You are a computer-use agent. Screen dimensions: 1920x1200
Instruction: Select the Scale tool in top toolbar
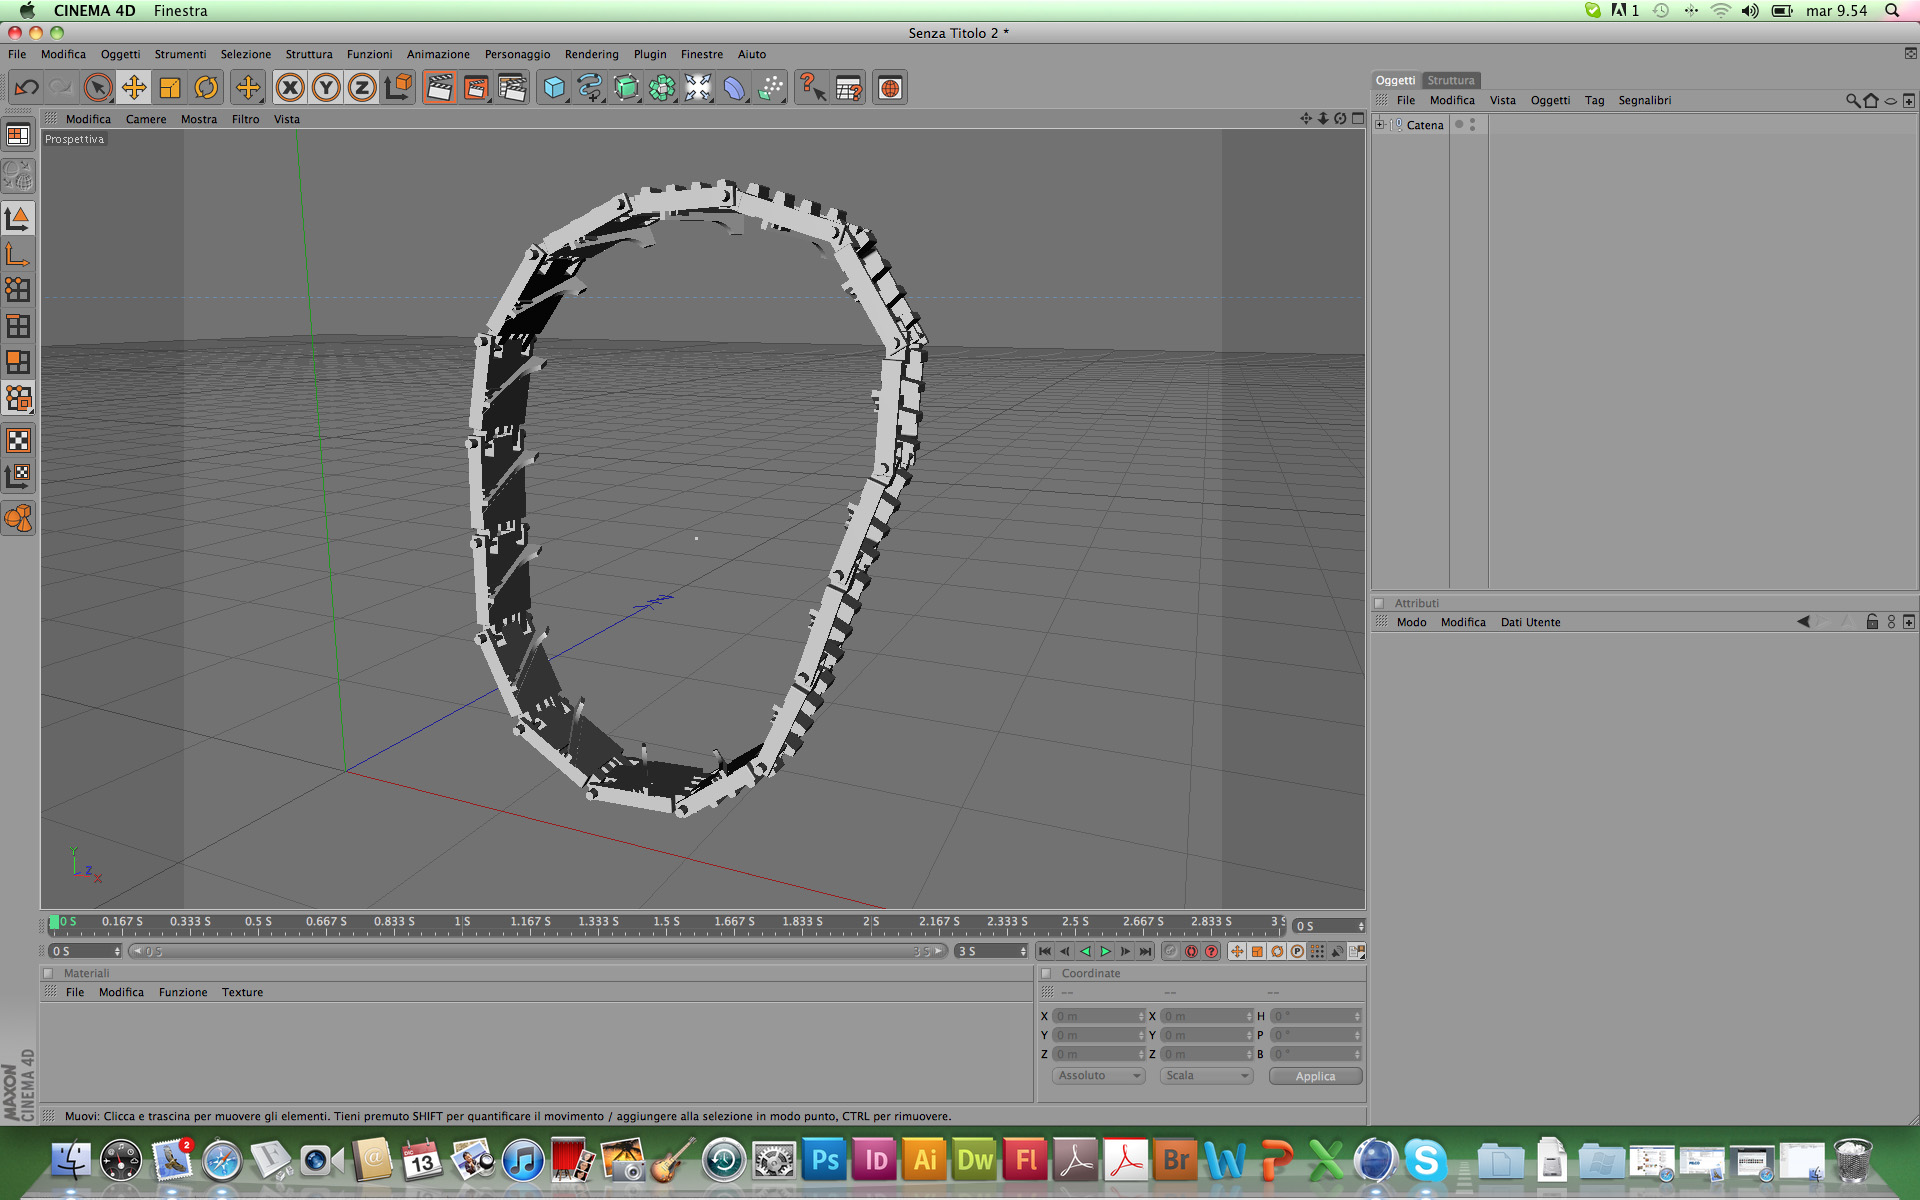170,88
